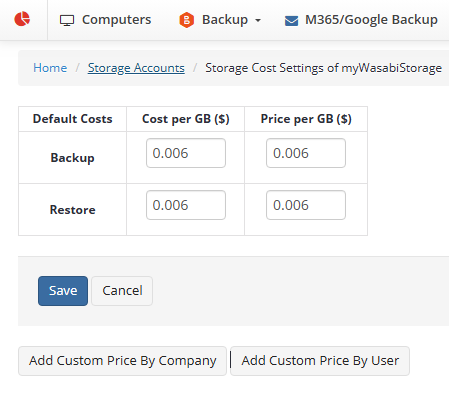The width and height of the screenshot is (449, 397).
Task: Expand the Backup dropdown arrow
Action: click(x=258, y=21)
